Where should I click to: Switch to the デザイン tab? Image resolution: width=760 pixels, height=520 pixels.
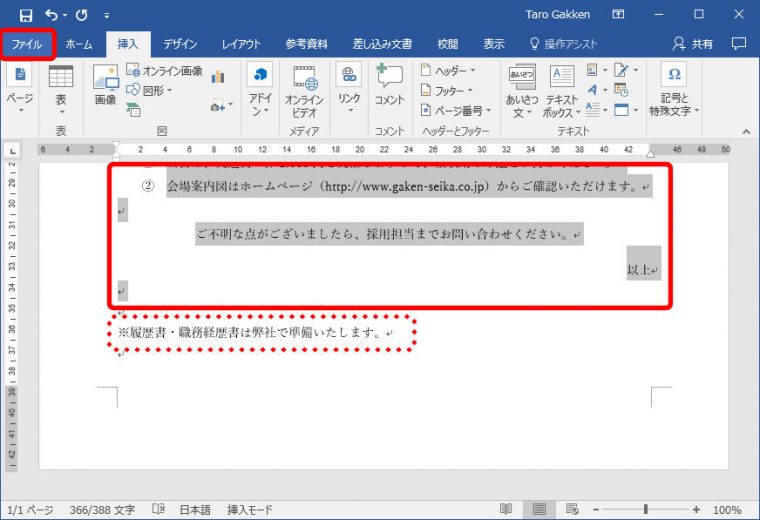coord(180,45)
